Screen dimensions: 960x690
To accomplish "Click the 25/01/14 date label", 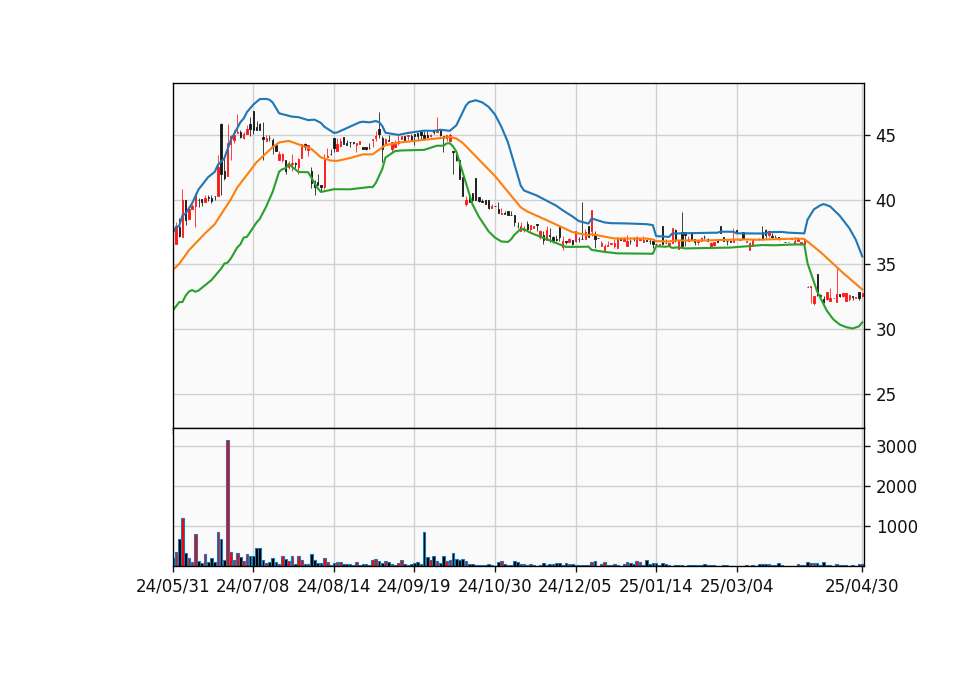I will pyautogui.click(x=656, y=586).
